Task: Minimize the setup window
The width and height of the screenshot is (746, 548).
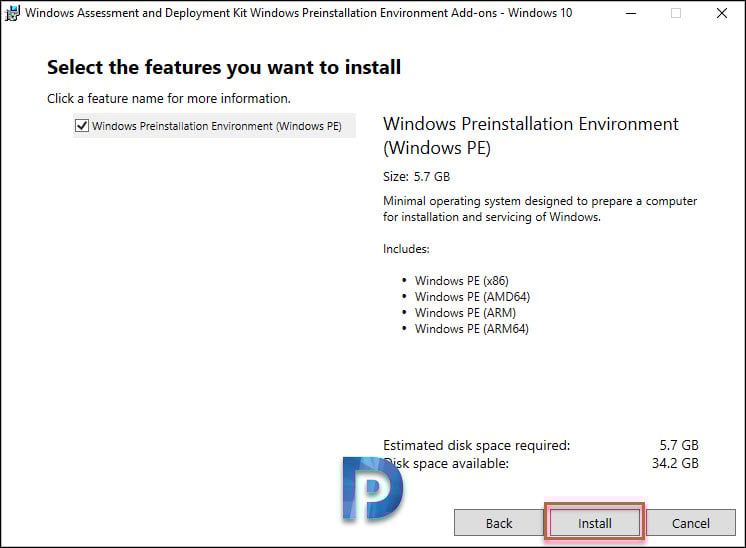Action: click(x=631, y=13)
